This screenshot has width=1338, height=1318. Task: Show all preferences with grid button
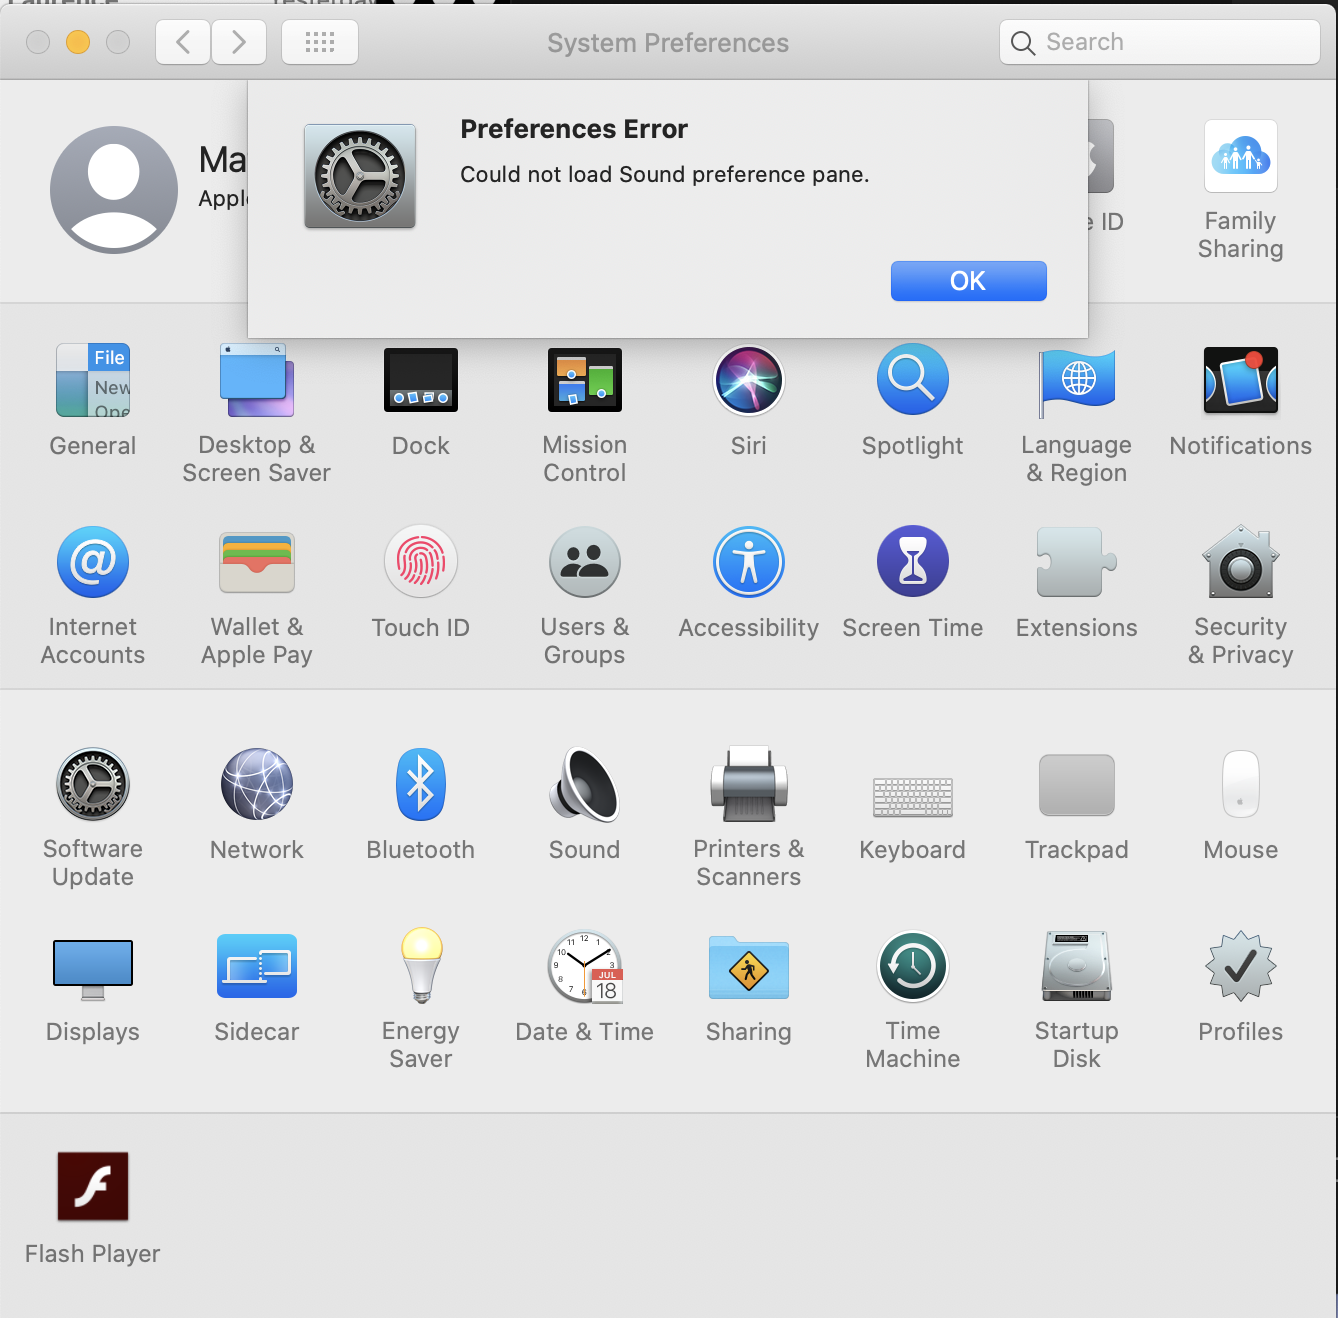320,42
